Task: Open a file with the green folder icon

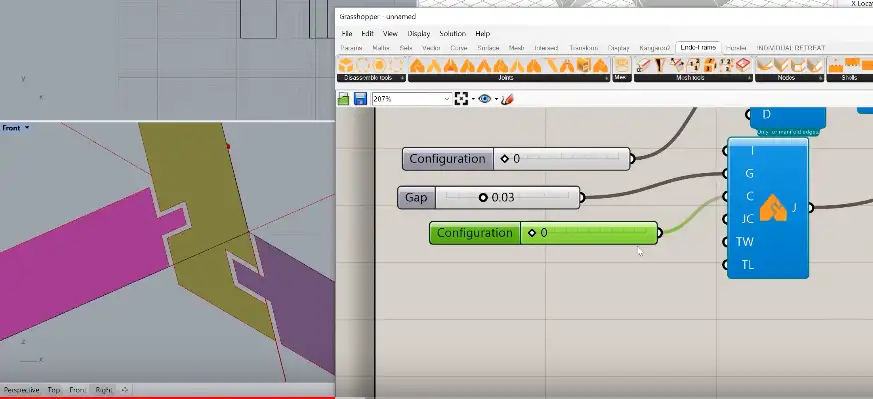Action: [344, 99]
